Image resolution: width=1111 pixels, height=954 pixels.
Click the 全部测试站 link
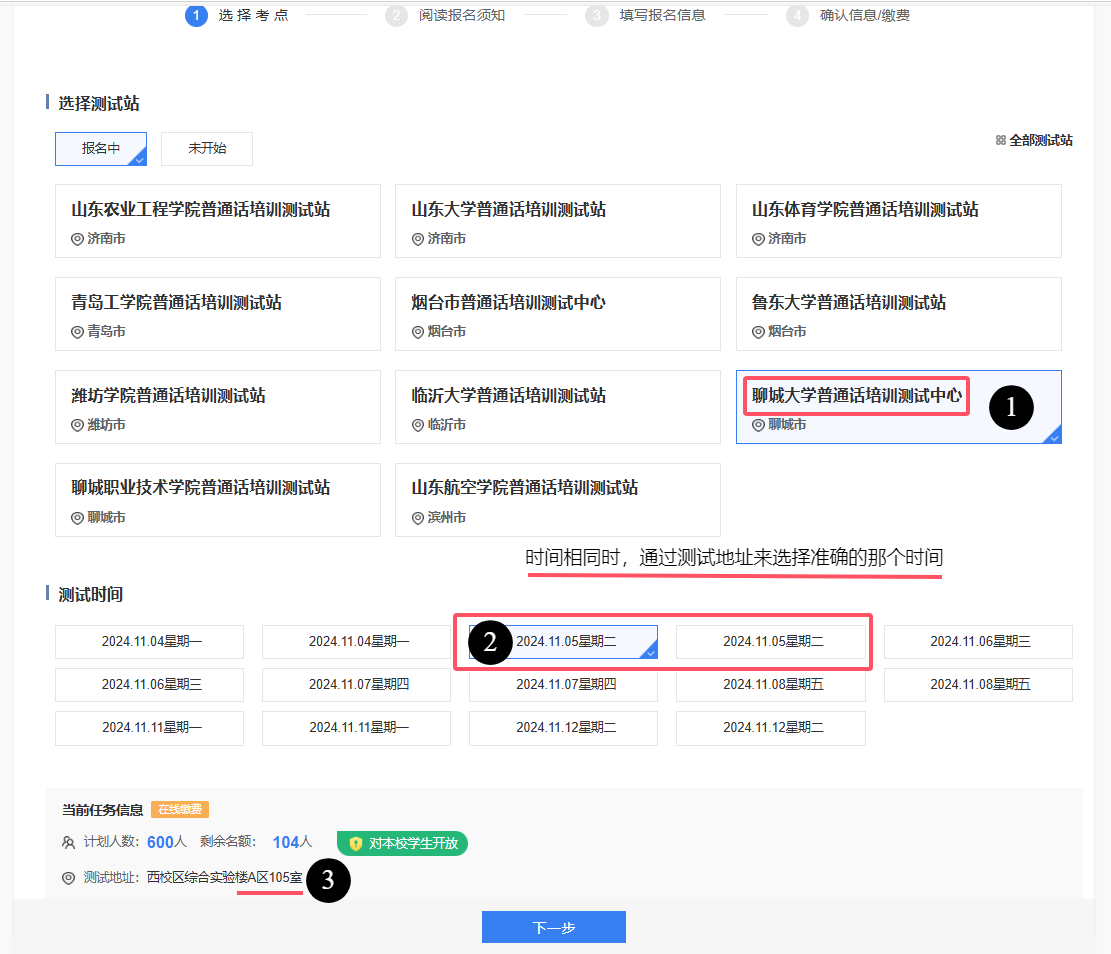(x=1040, y=141)
